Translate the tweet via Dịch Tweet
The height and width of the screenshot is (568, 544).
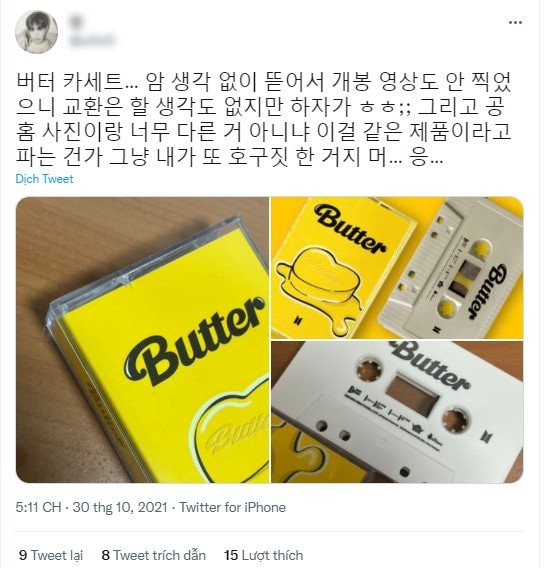[44, 179]
